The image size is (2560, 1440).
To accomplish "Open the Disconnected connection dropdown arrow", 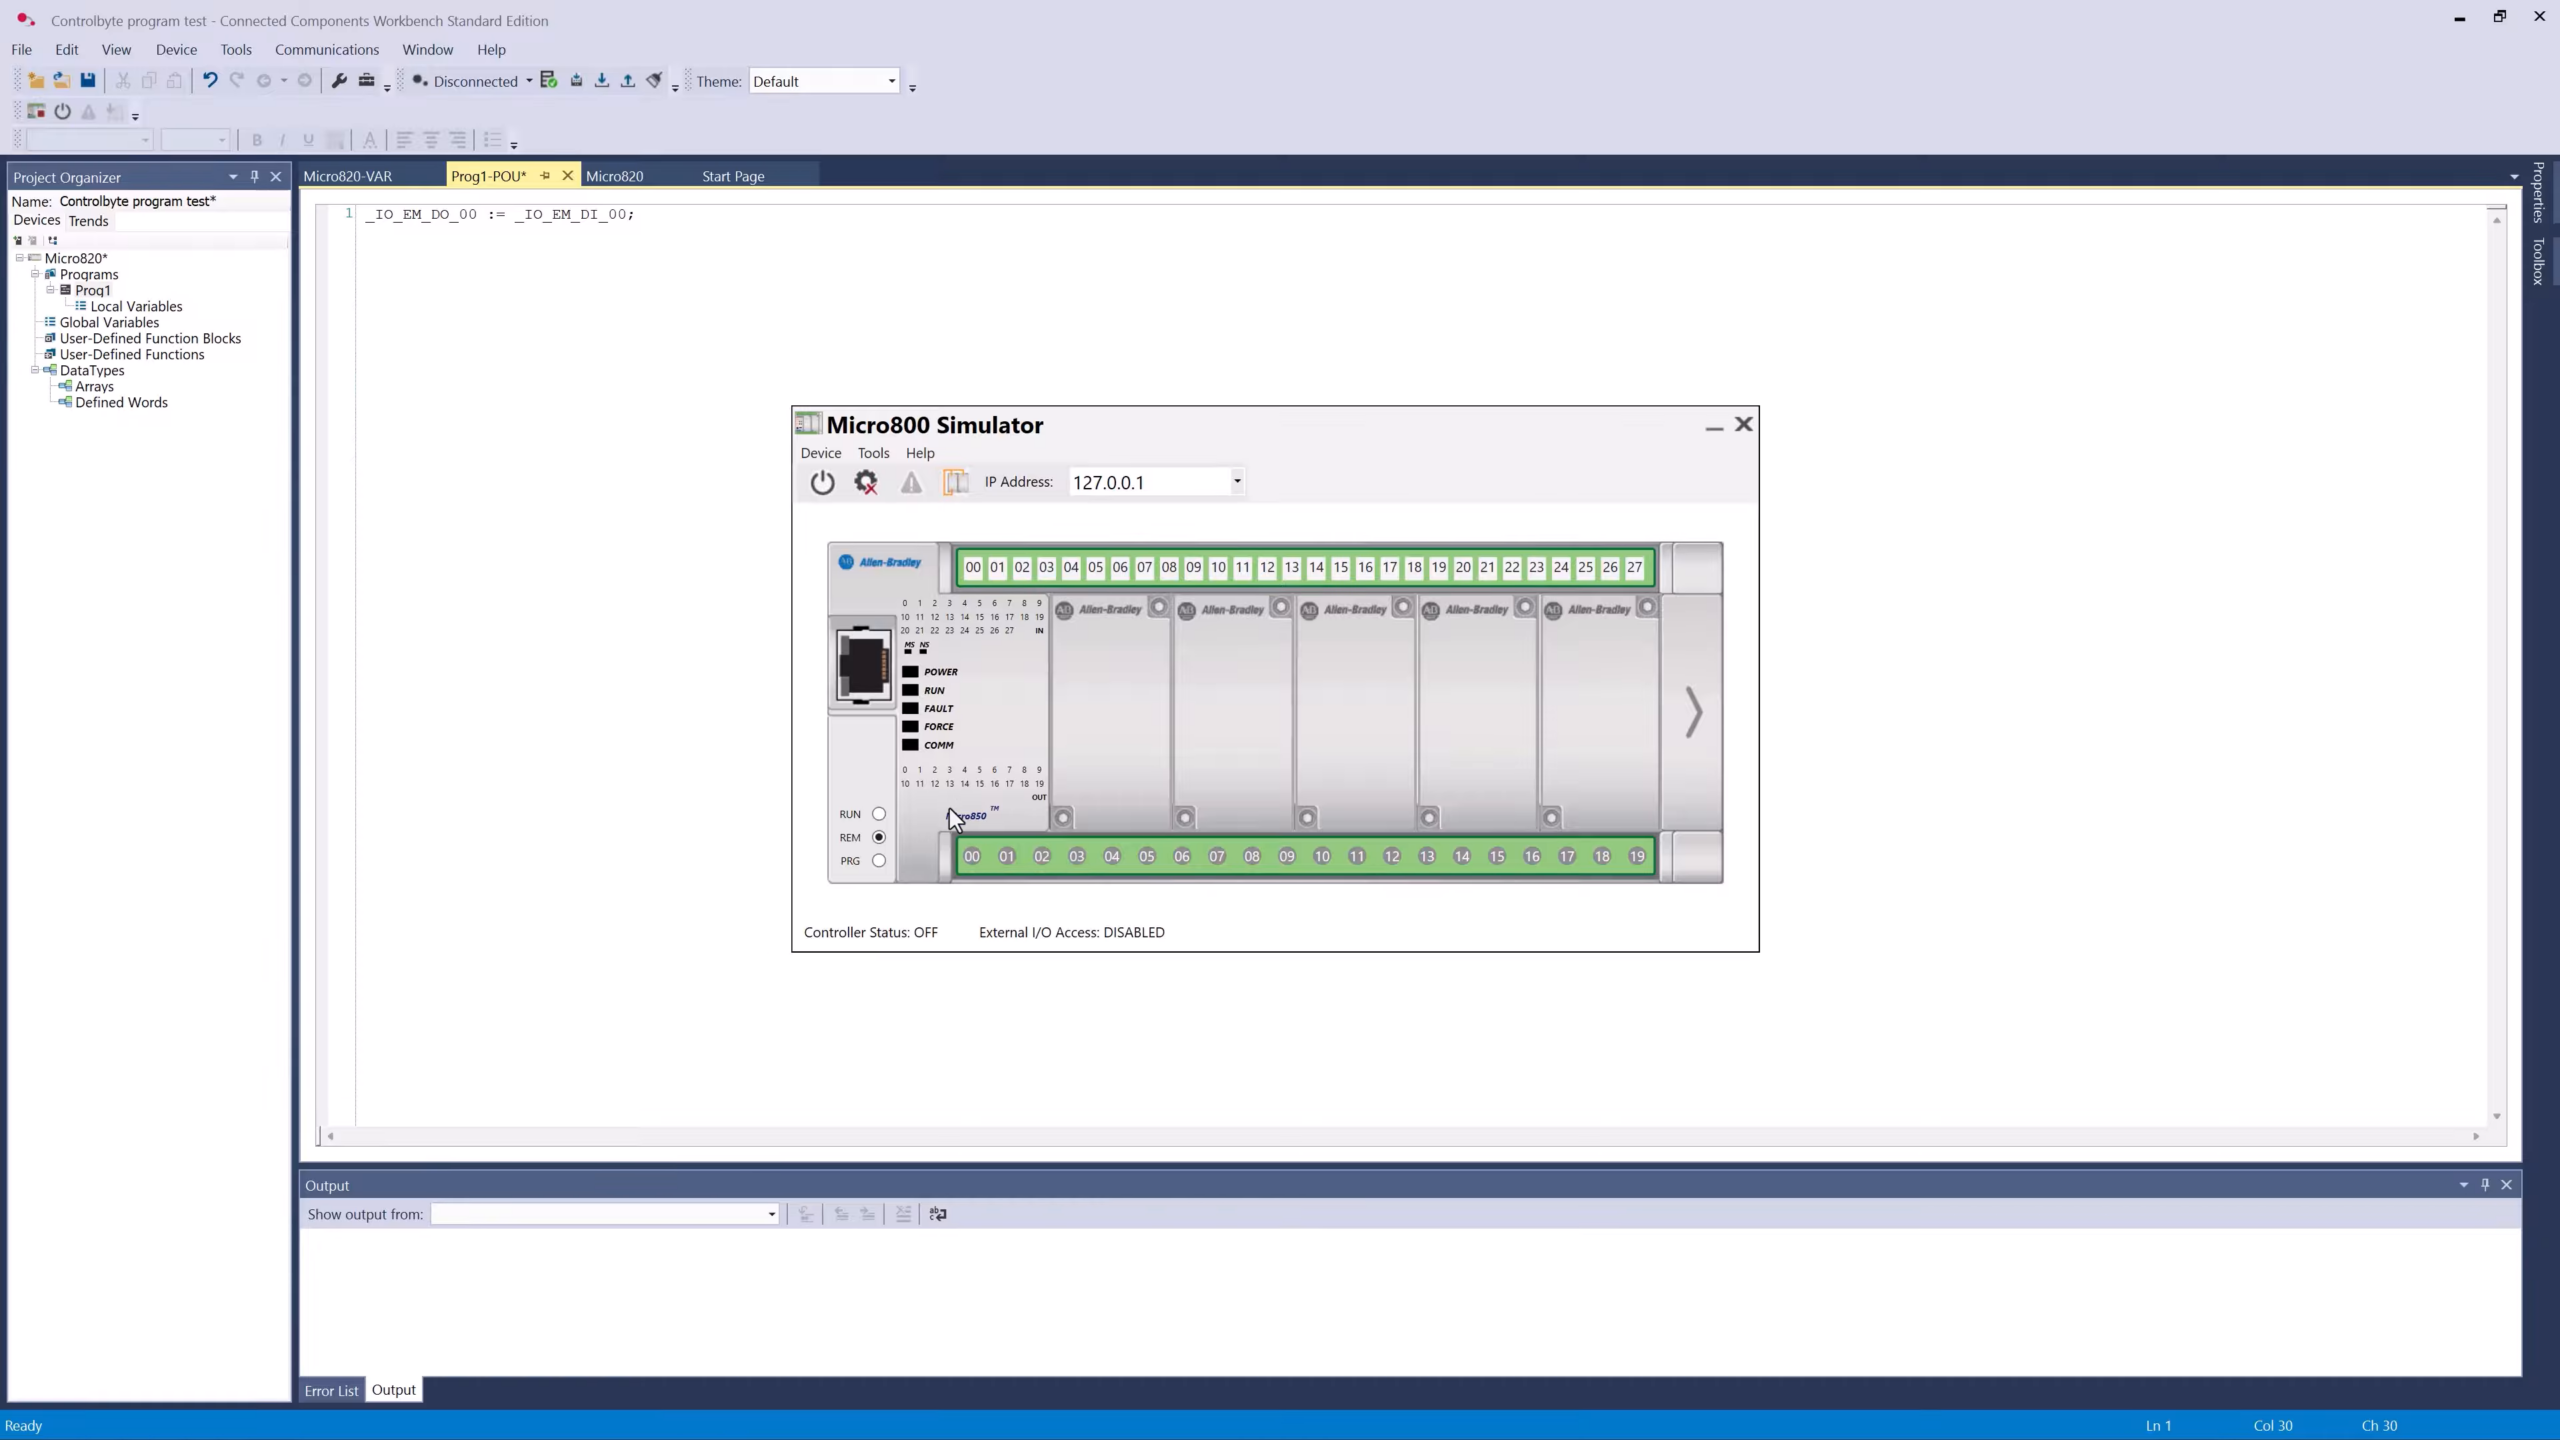I will [529, 82].
